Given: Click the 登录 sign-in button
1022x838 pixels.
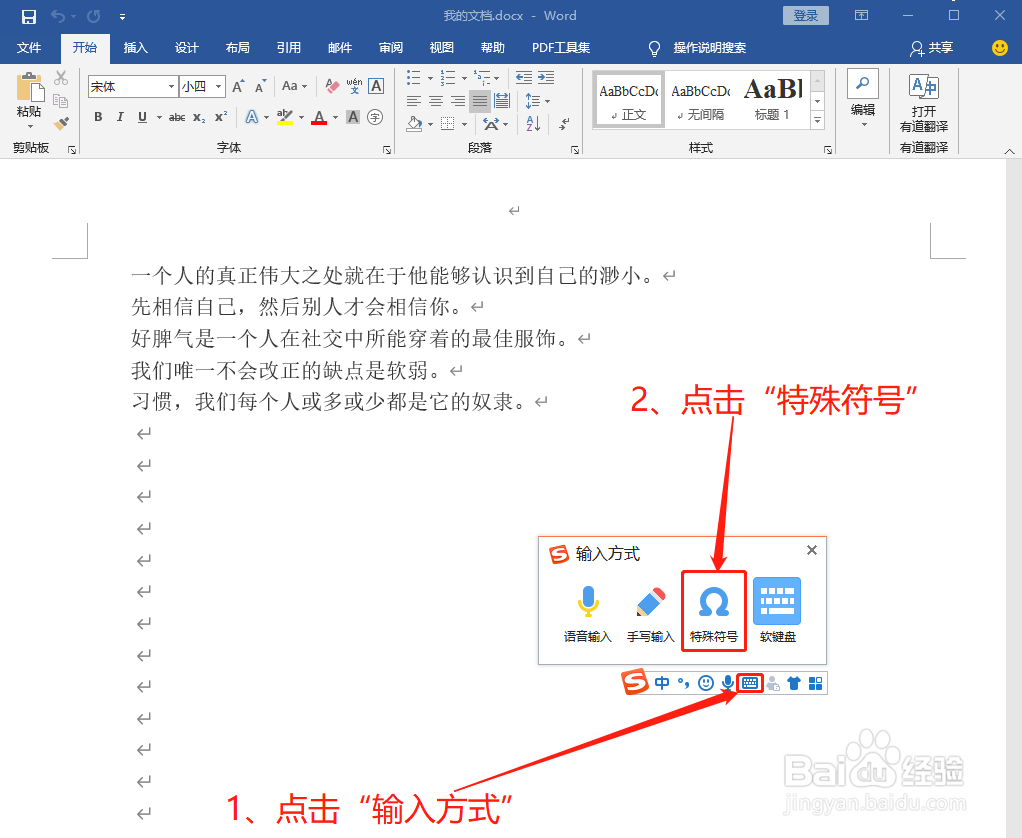Looking at the screenshot, I should pyautogui.click(x=806, y=16).
